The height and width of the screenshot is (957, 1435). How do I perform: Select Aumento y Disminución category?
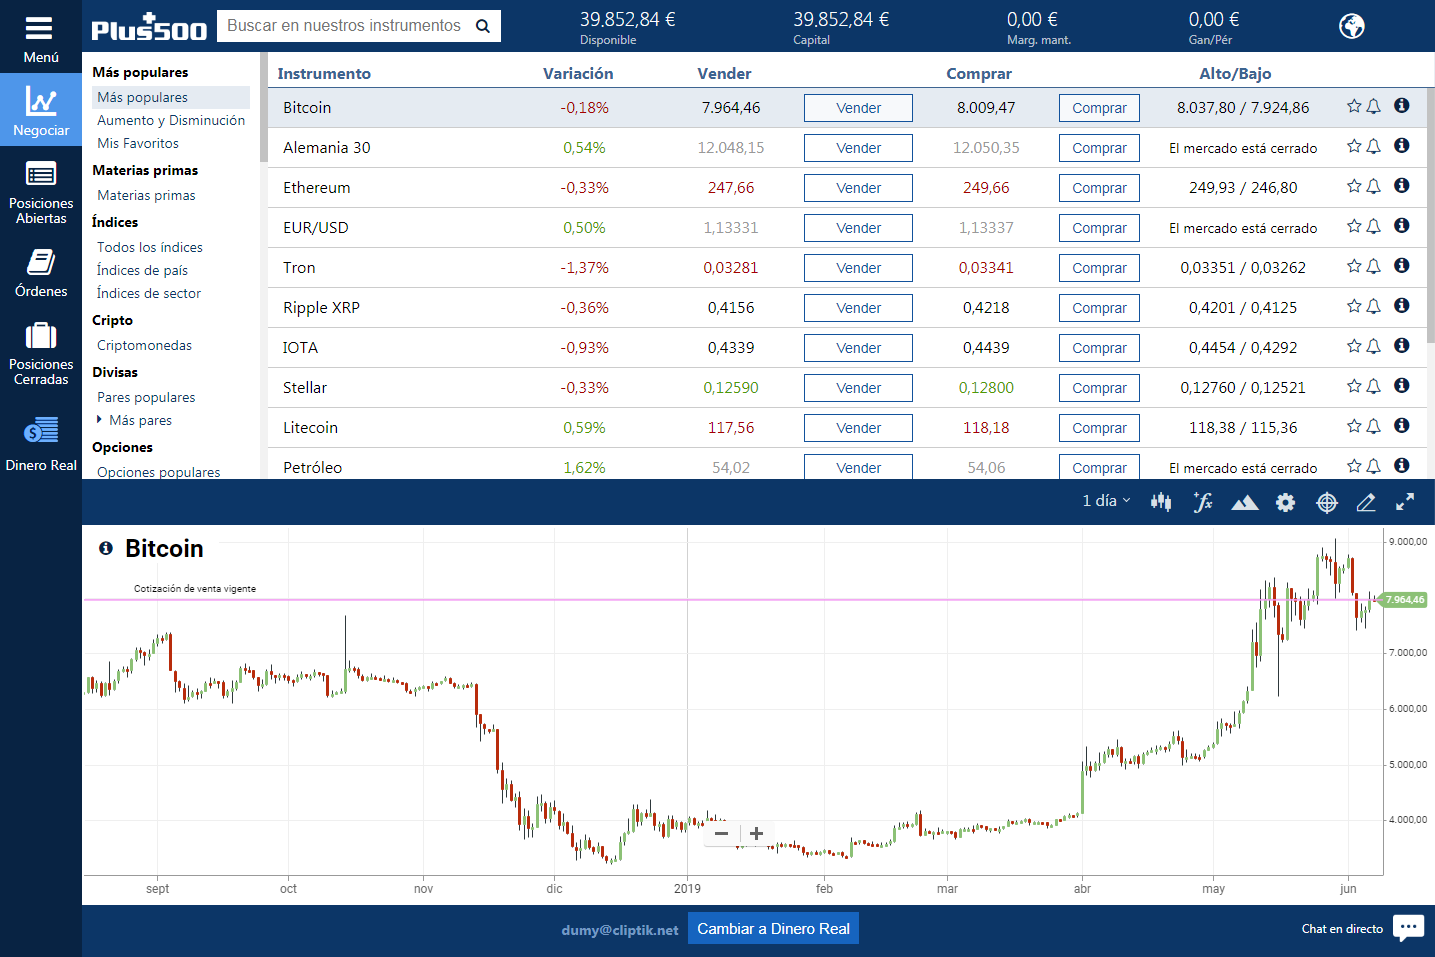click(x=171, y=120)
